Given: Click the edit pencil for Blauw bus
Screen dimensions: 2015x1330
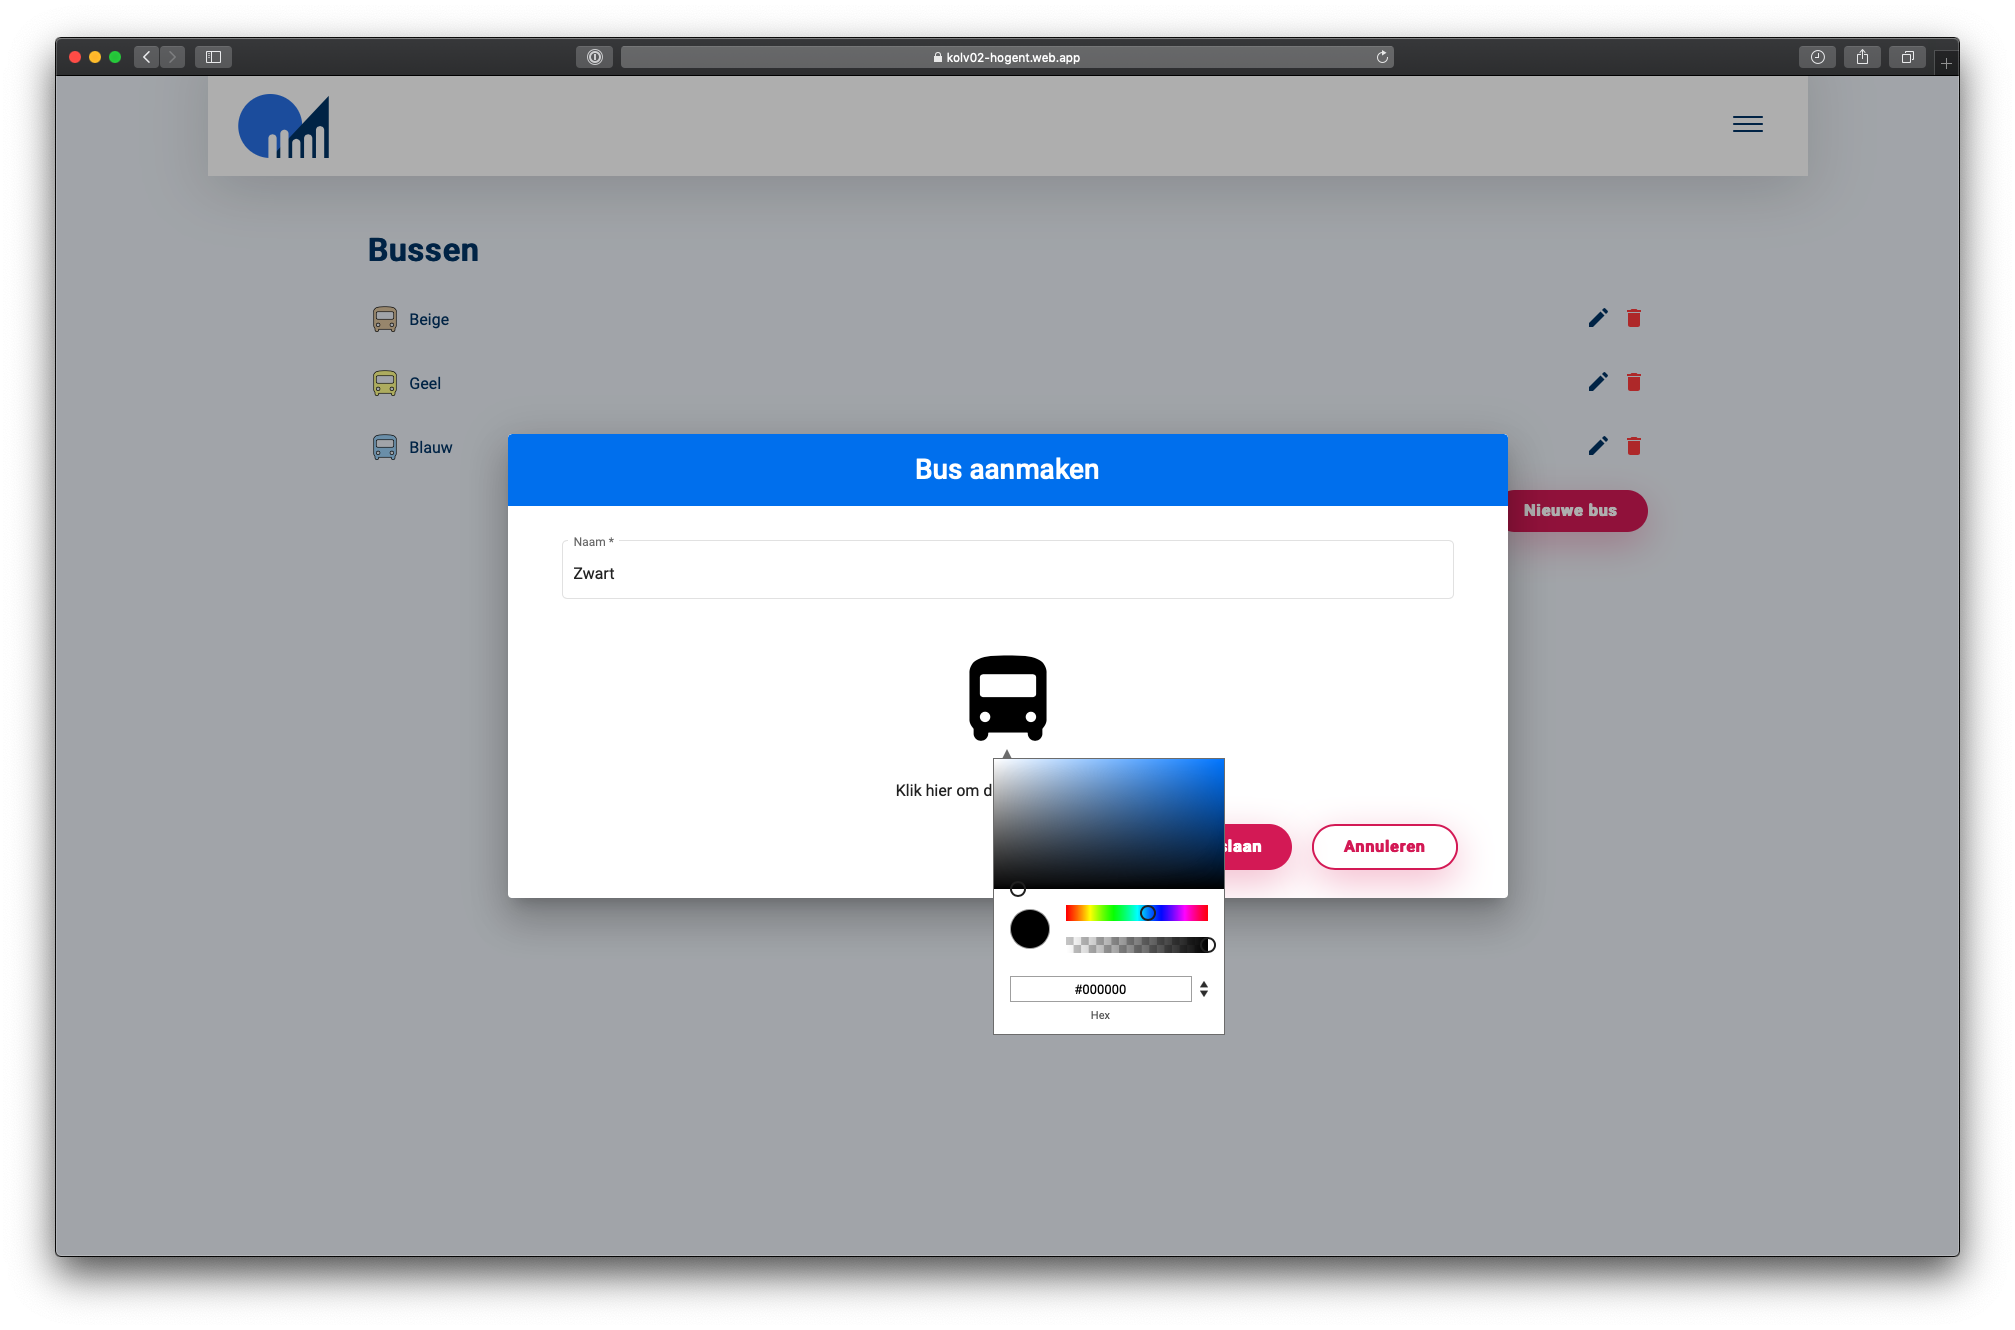Looking at the screenshot, I should (x=1598, y=446).
